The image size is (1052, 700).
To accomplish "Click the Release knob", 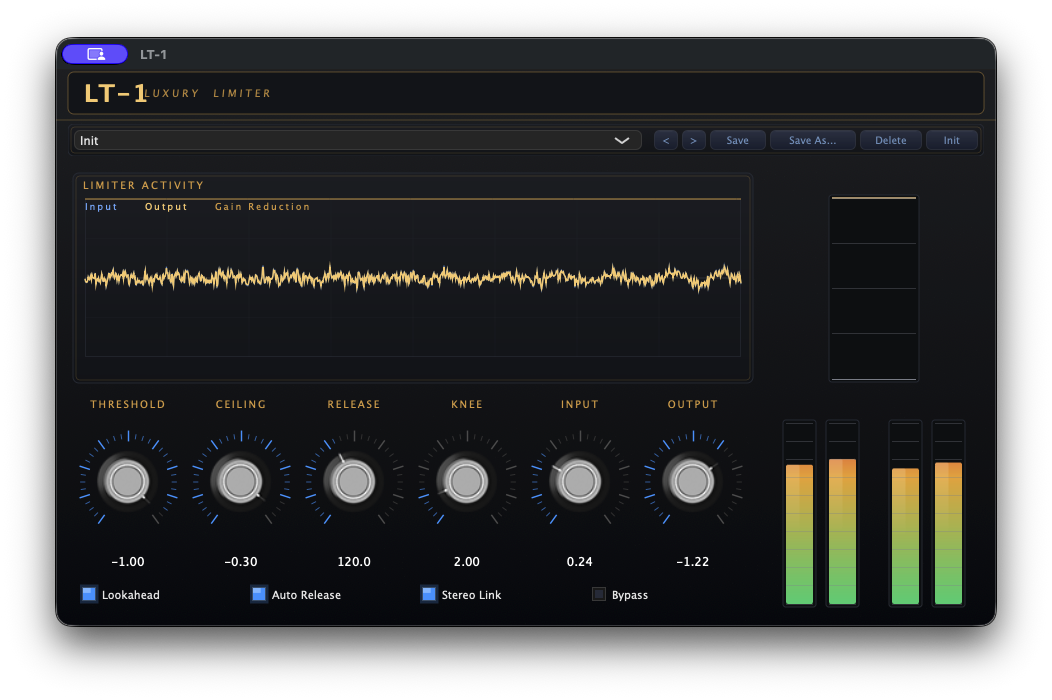I will pyautogui.click(x=353, y=481).
